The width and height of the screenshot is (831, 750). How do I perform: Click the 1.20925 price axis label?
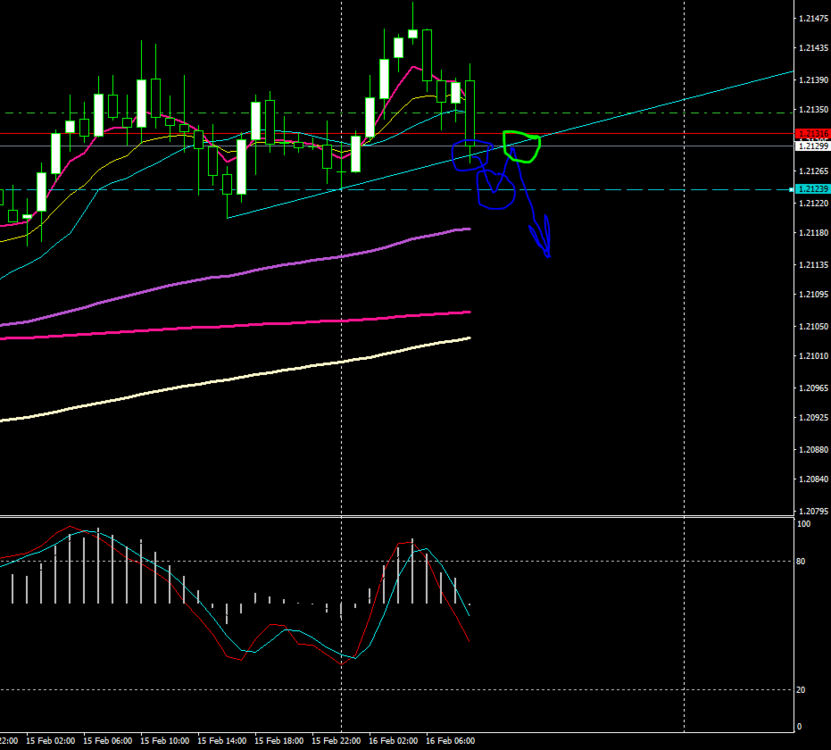click(814, 418)
